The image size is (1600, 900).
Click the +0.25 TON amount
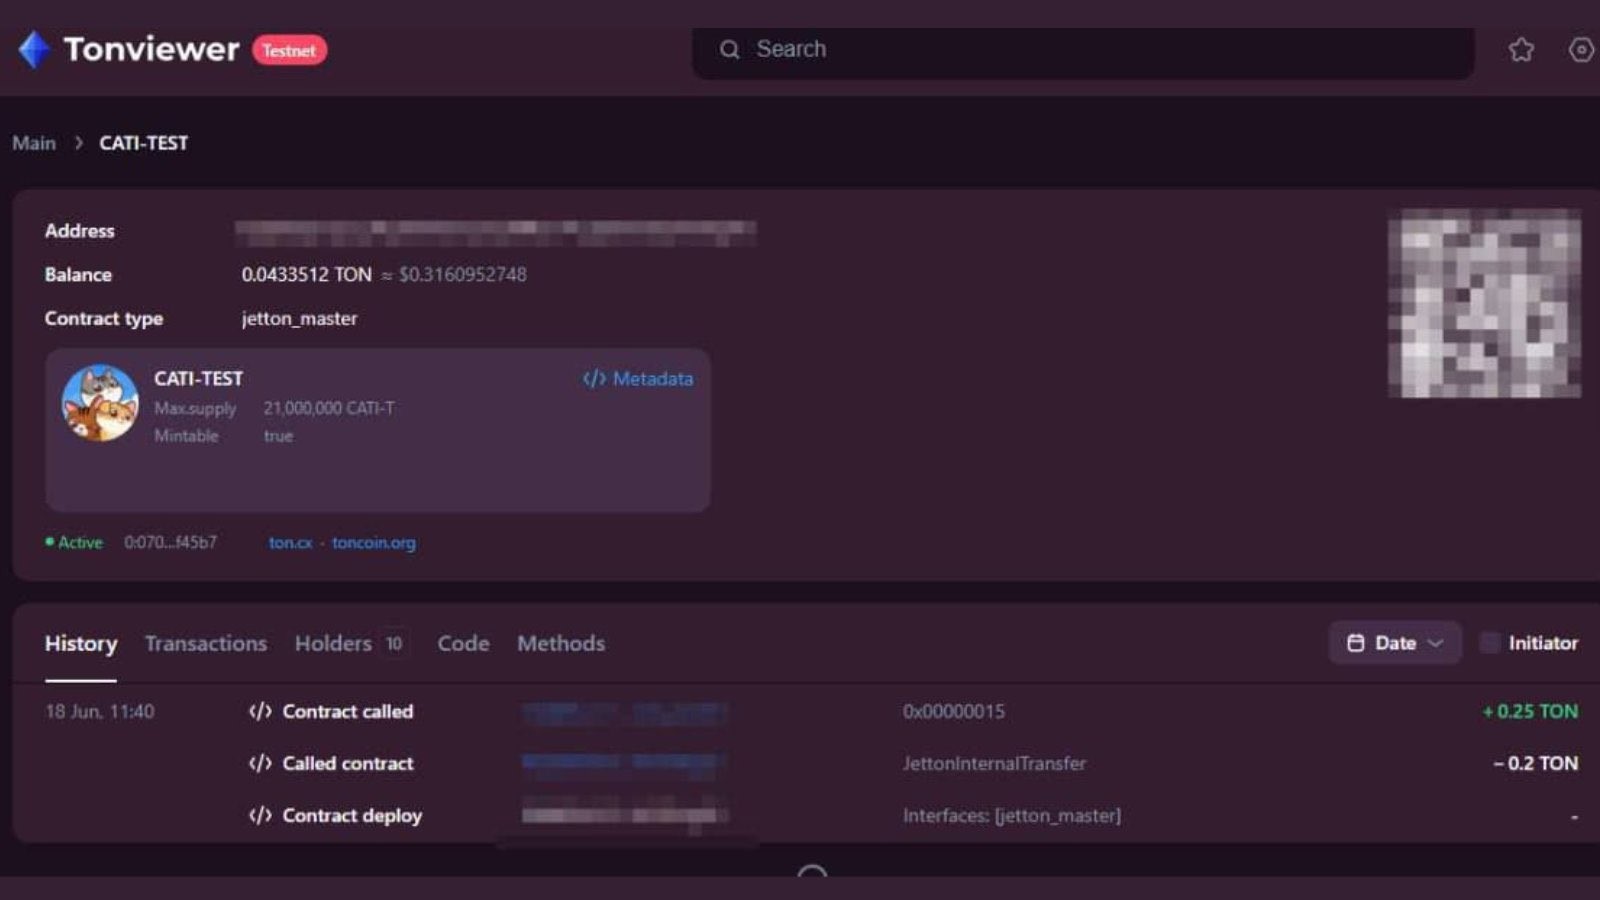point(1530,711)
